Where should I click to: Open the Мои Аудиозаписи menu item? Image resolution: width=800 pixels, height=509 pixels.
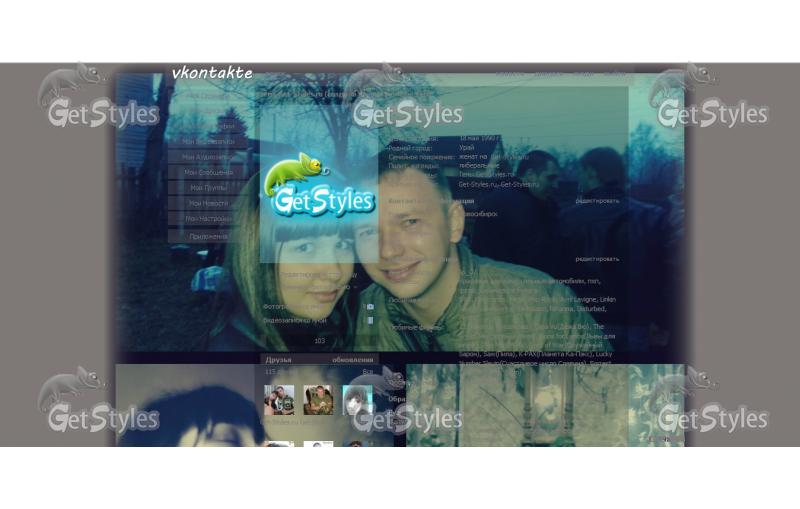point(208,157)
